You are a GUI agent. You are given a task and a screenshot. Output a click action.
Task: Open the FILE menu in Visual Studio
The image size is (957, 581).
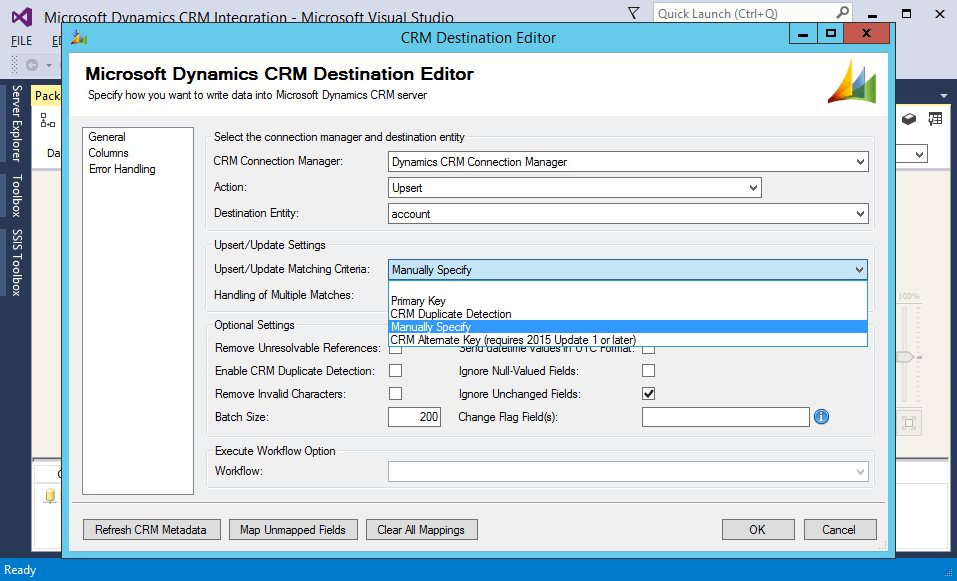coord(21,42)
